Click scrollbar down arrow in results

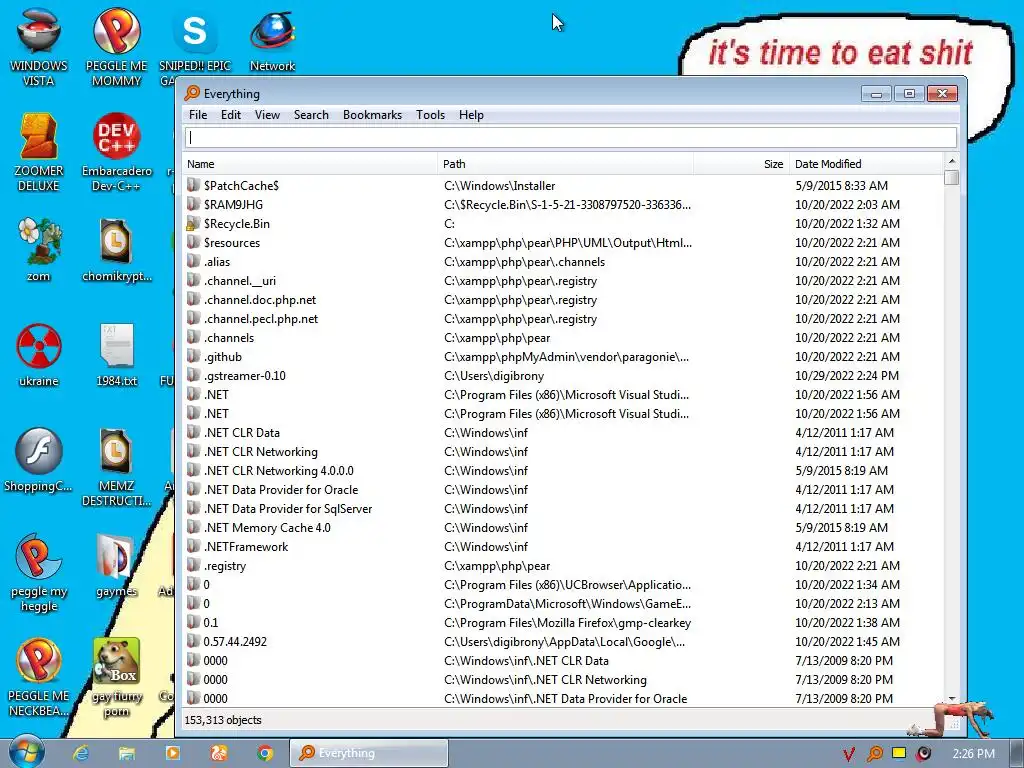click(952, 698)
